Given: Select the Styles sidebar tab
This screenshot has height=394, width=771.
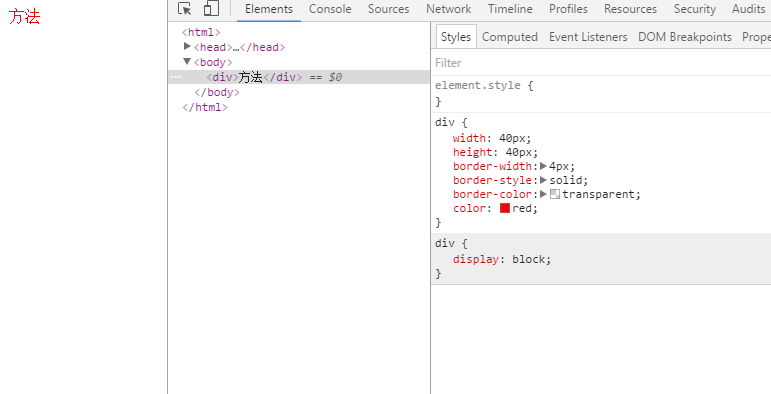Looking at the screenshot, I should [456, 37].
